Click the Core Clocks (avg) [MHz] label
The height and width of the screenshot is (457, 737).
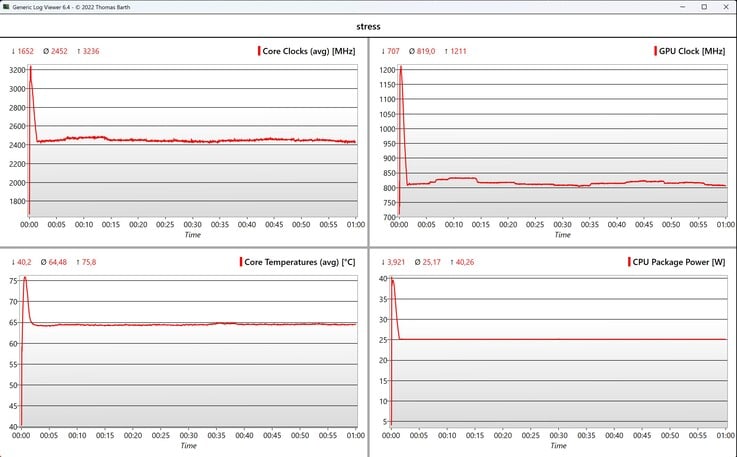(x=309, y=51)
